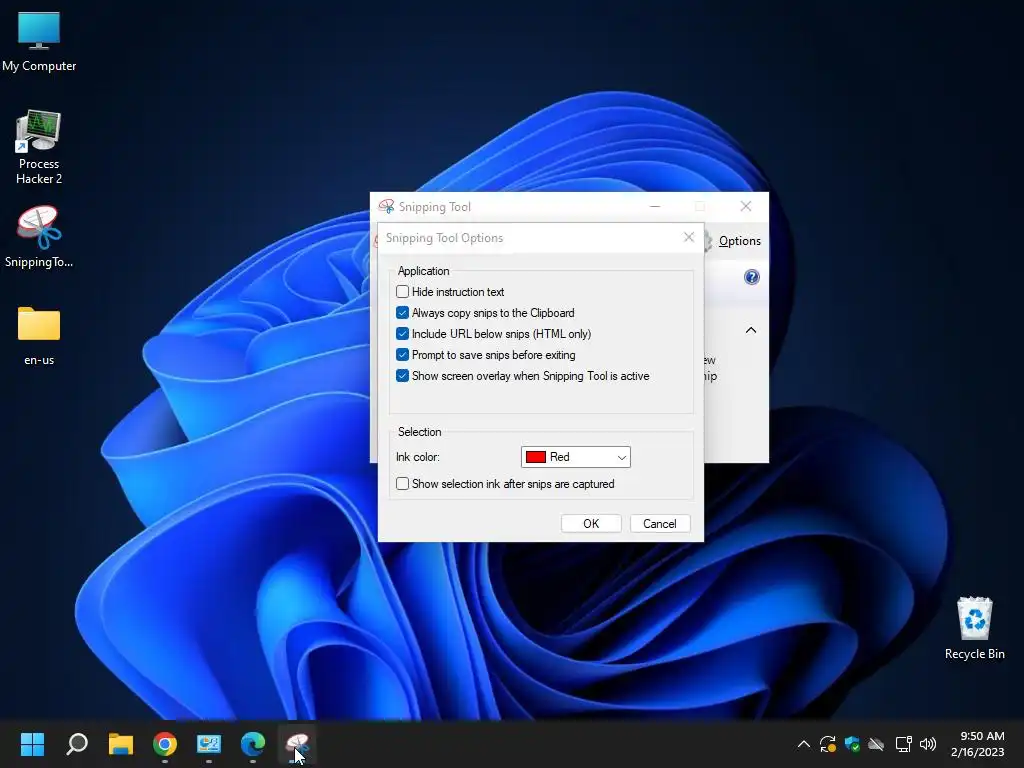
Task: Click the Snipping Tool help icon
Action: [752, 277]
